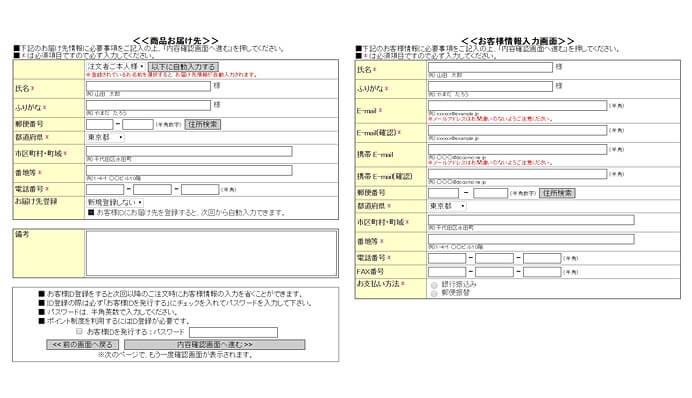
Task: Focus 市区町村・町域 field in 商品お届け先 form
Action: pyautogui.click(x=189, y=151)
